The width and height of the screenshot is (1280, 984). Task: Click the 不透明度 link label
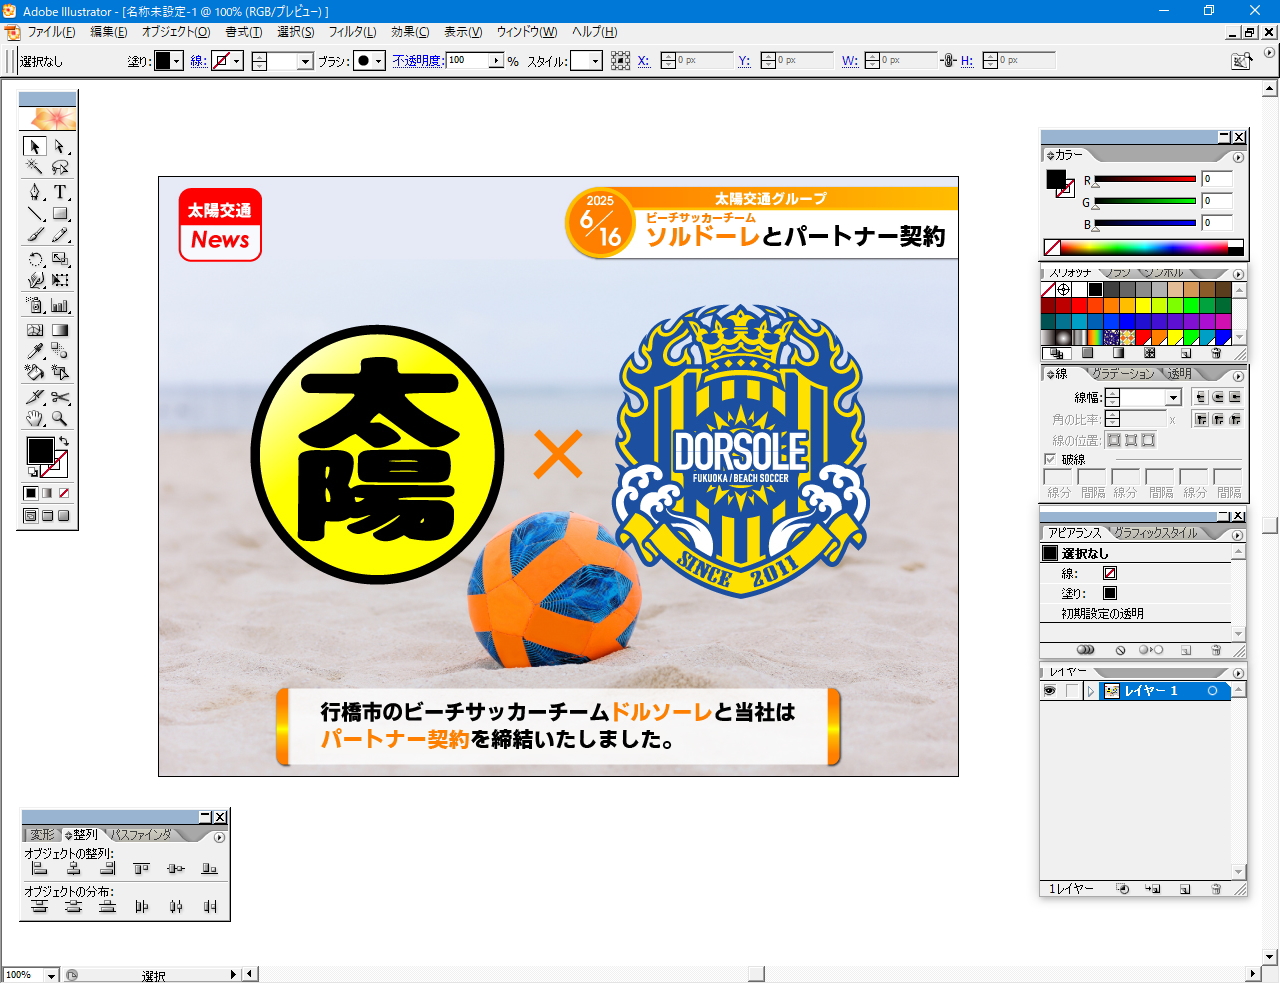417,61
